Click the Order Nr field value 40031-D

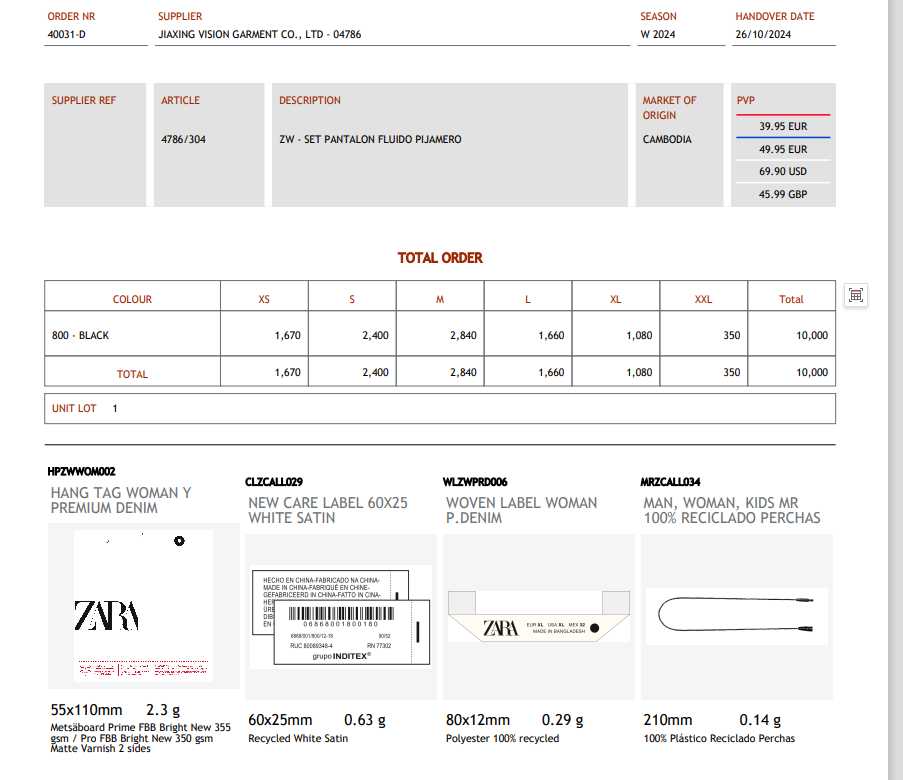point(67,34)
